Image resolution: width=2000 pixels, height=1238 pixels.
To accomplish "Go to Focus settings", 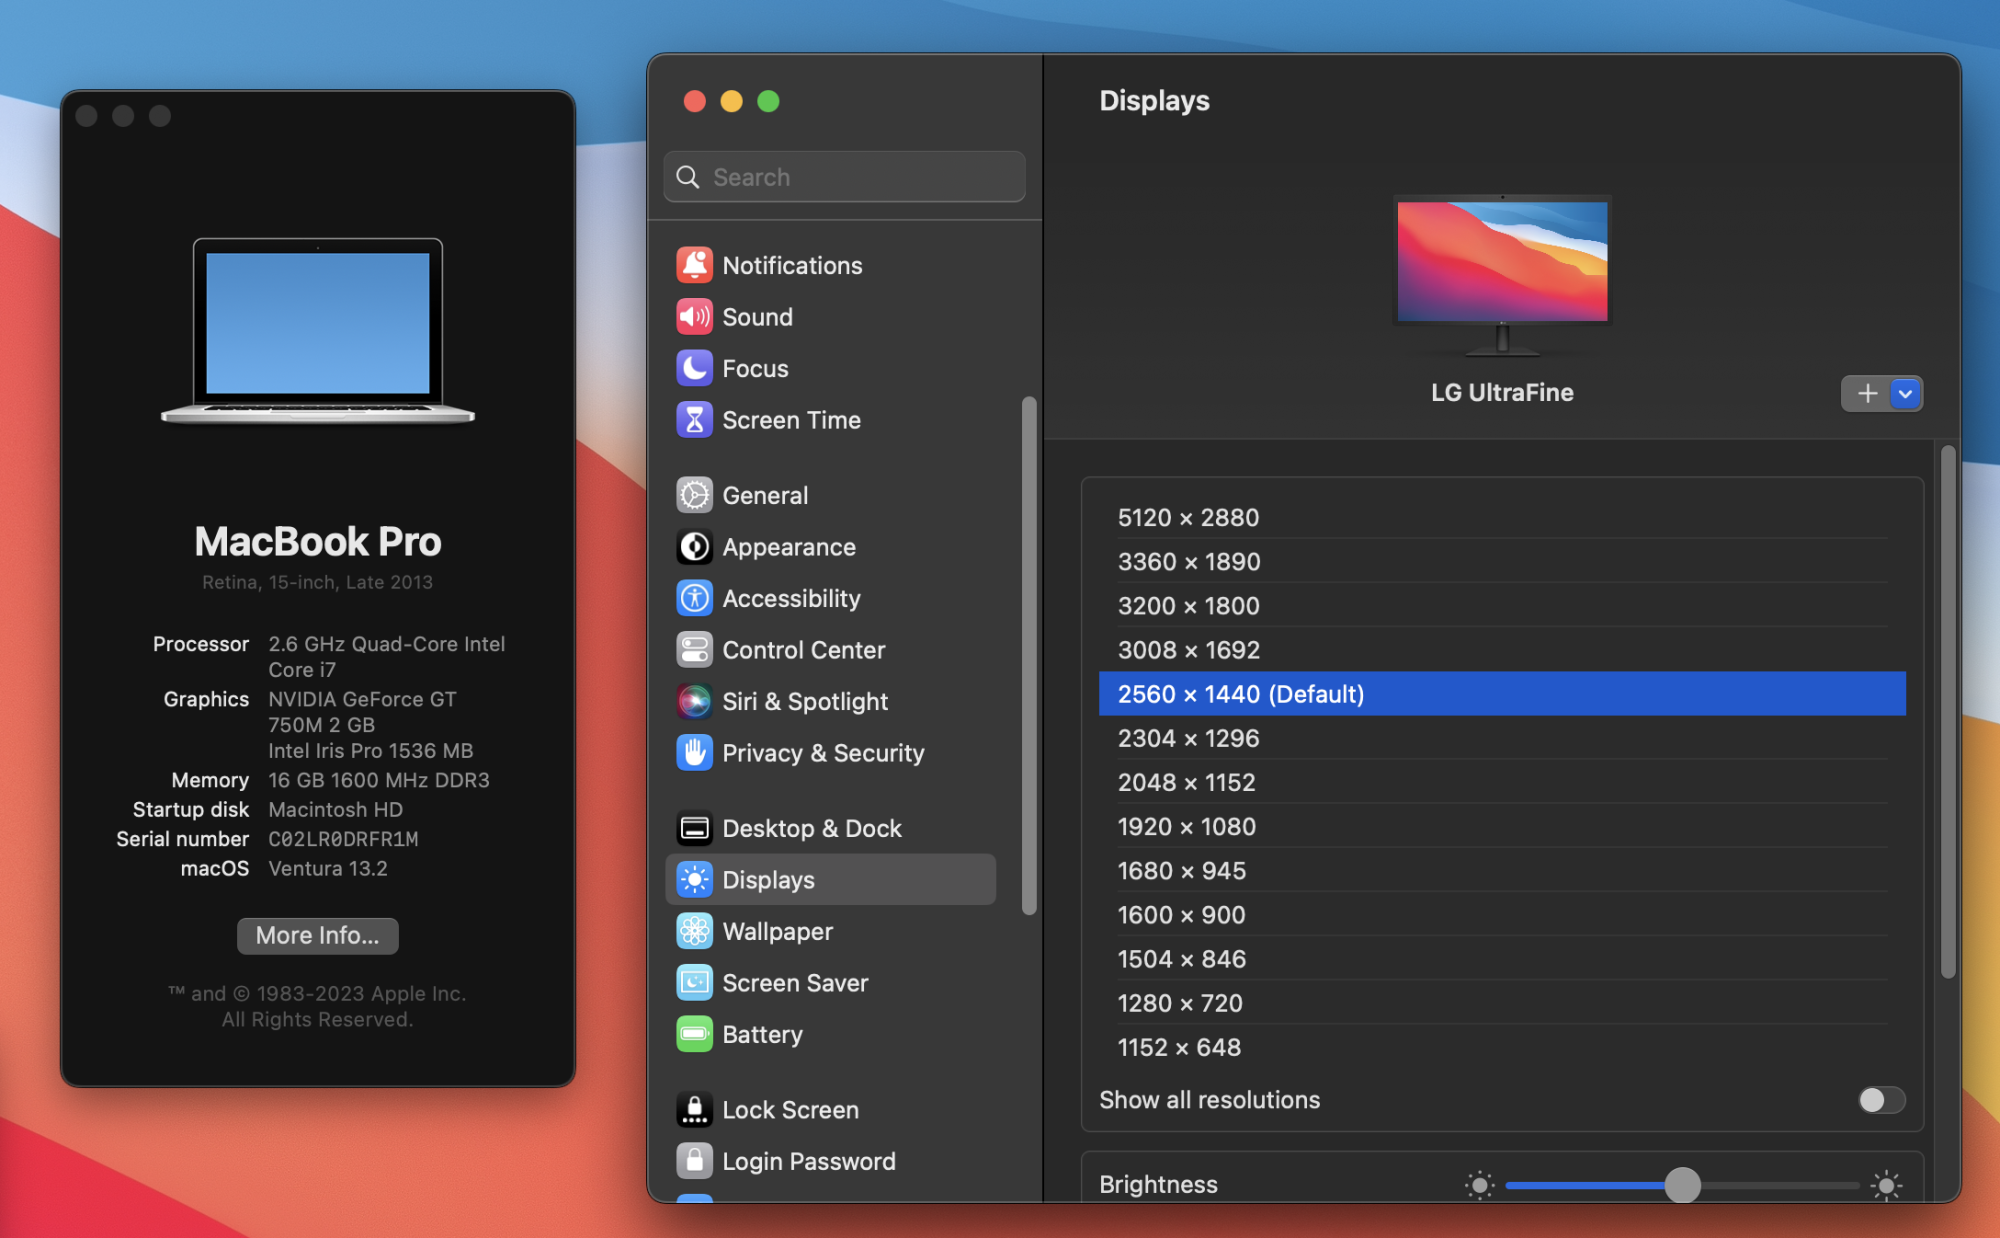I will (755, 368).
